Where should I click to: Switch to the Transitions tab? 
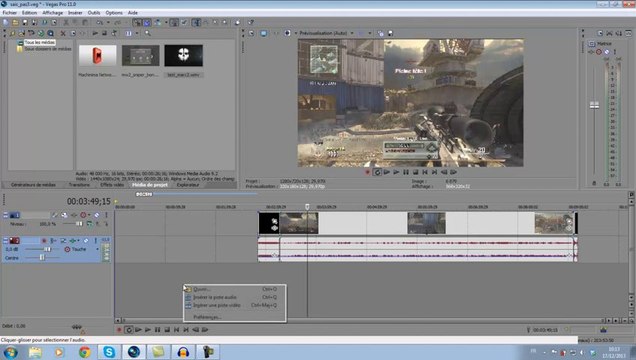click(79, 185)
